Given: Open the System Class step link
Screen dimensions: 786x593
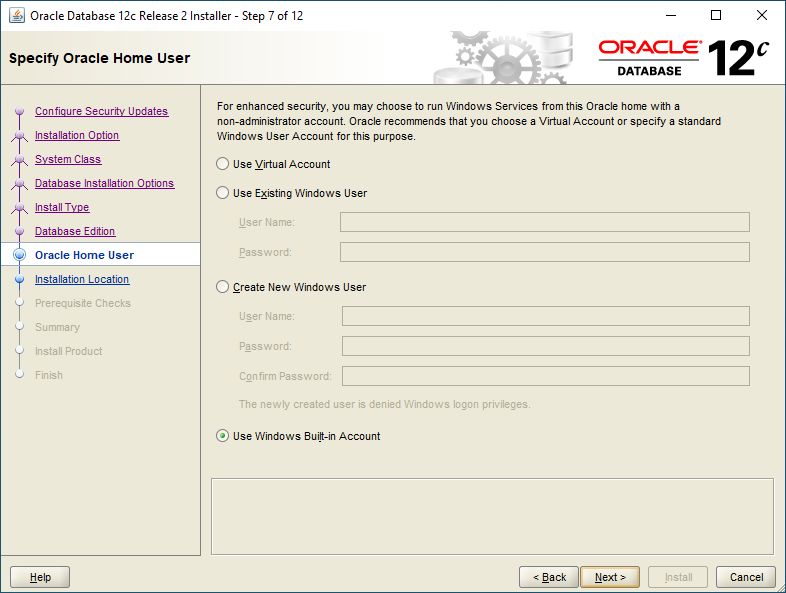Looking at the screenshot, I should 68,159.
